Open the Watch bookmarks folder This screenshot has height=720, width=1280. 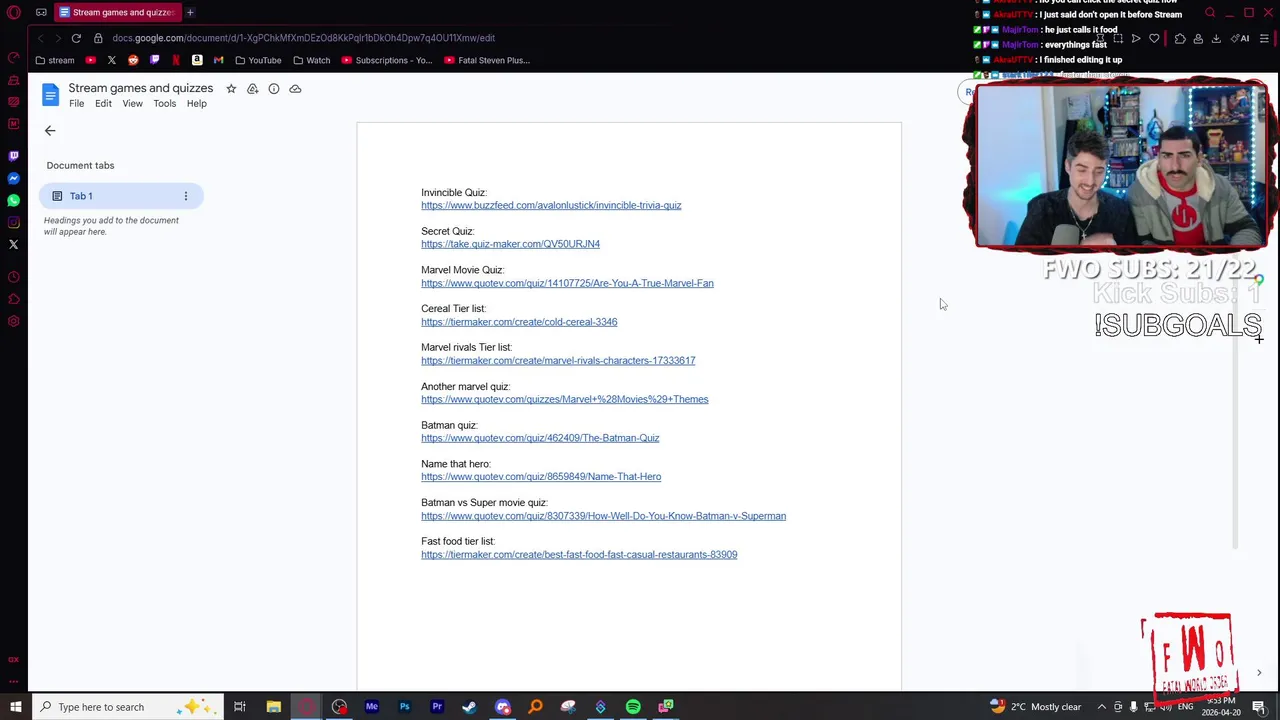coord(311,60)
